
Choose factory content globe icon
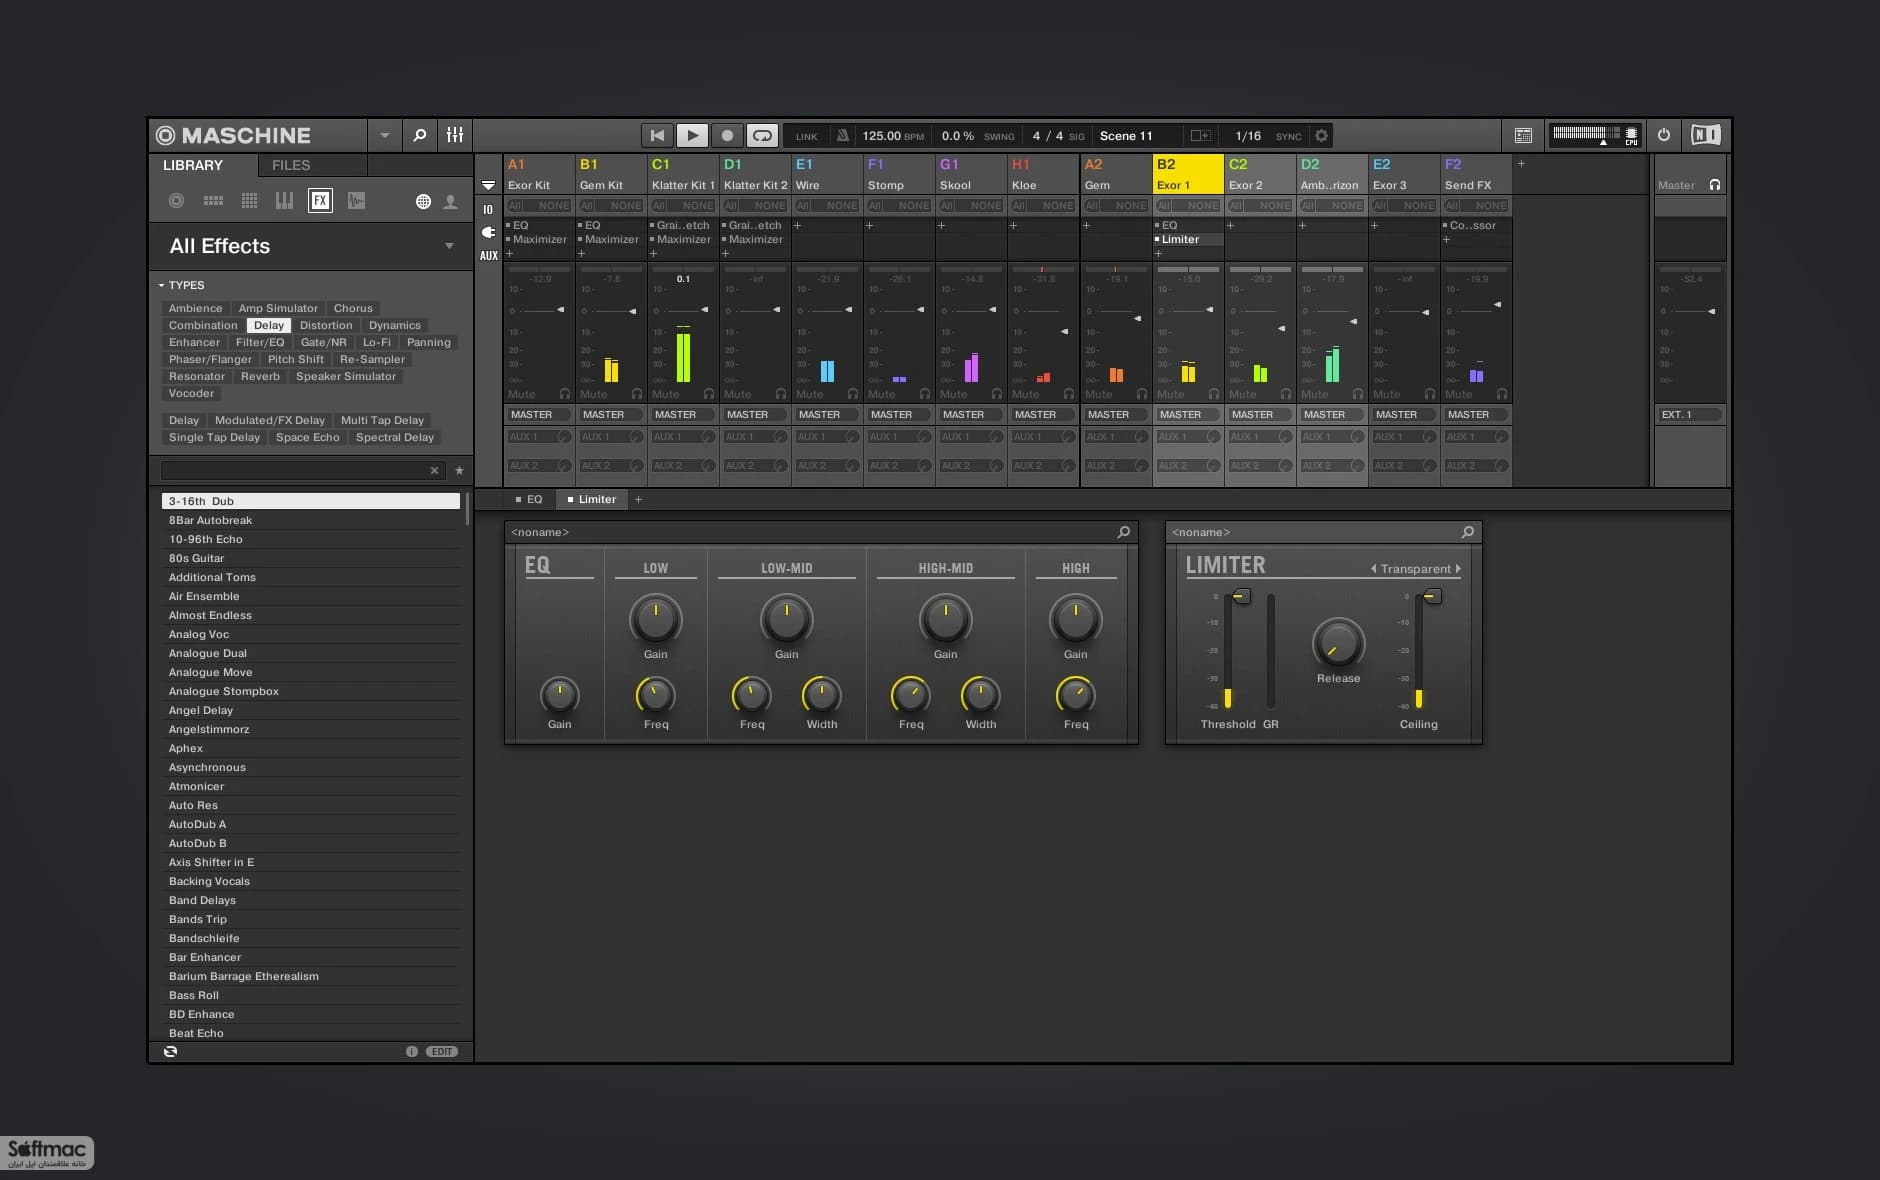click(x=423, y=202)
